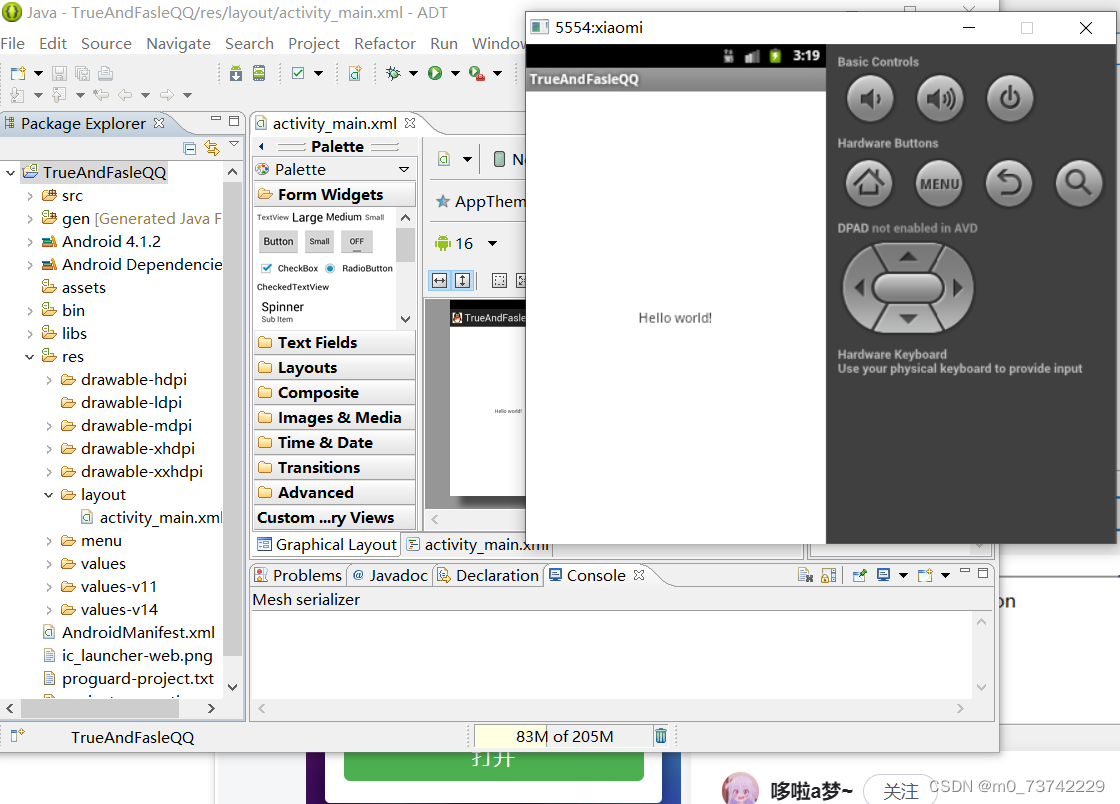
Task: Select the OFF toggle widget in Palette
Action: coord(356,241)
